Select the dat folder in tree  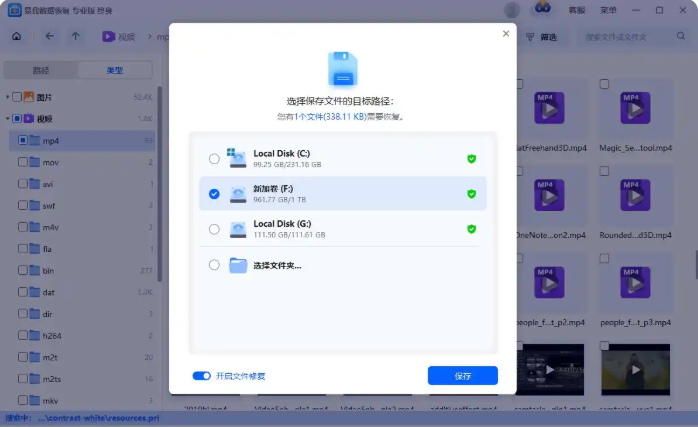82,292
